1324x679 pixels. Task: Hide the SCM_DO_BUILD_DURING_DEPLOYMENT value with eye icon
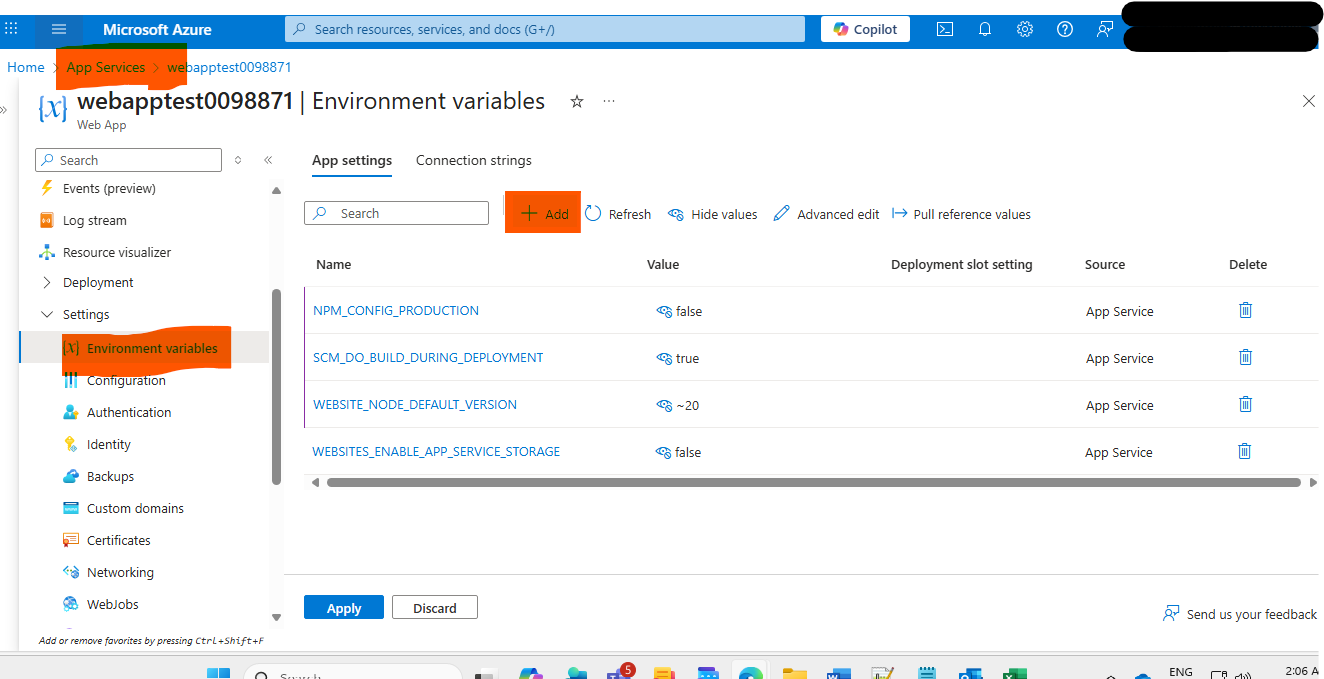[663, 358]
